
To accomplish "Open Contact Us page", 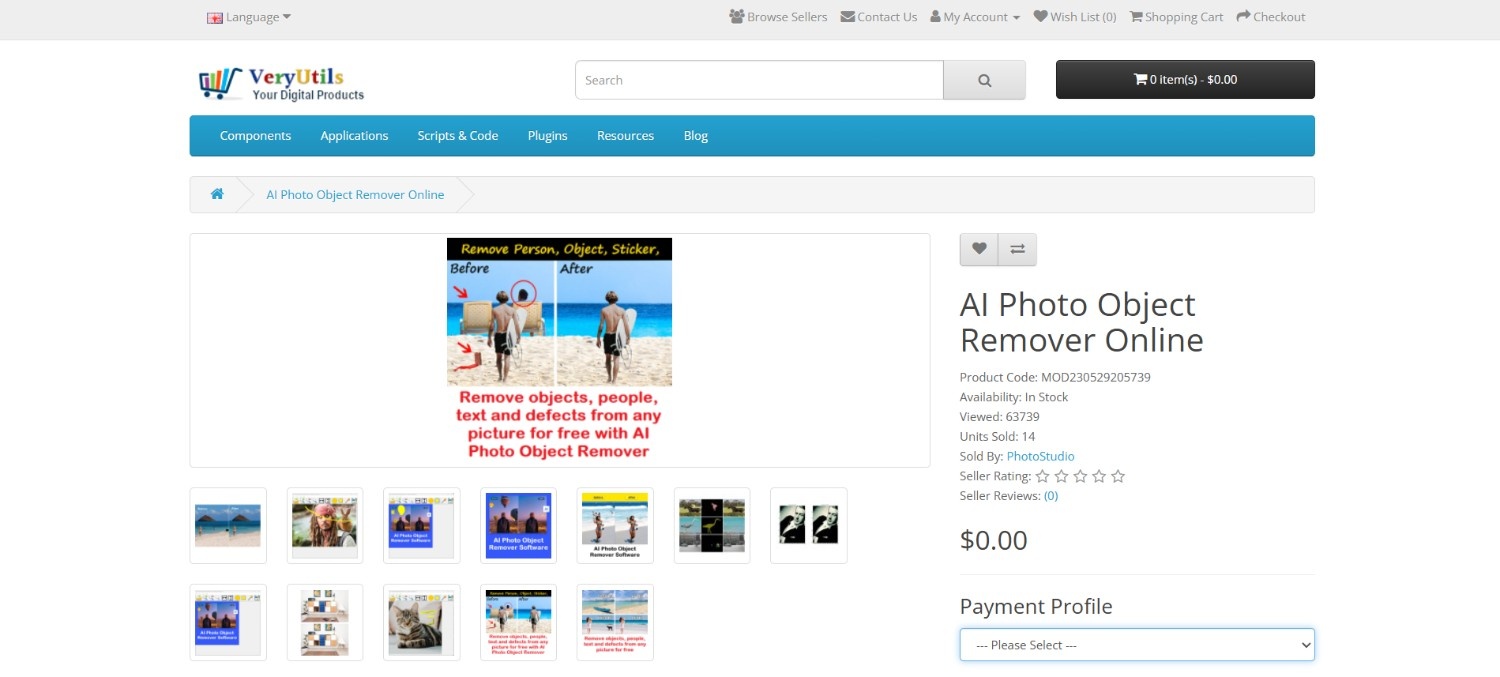I will (x=879, y=17).
